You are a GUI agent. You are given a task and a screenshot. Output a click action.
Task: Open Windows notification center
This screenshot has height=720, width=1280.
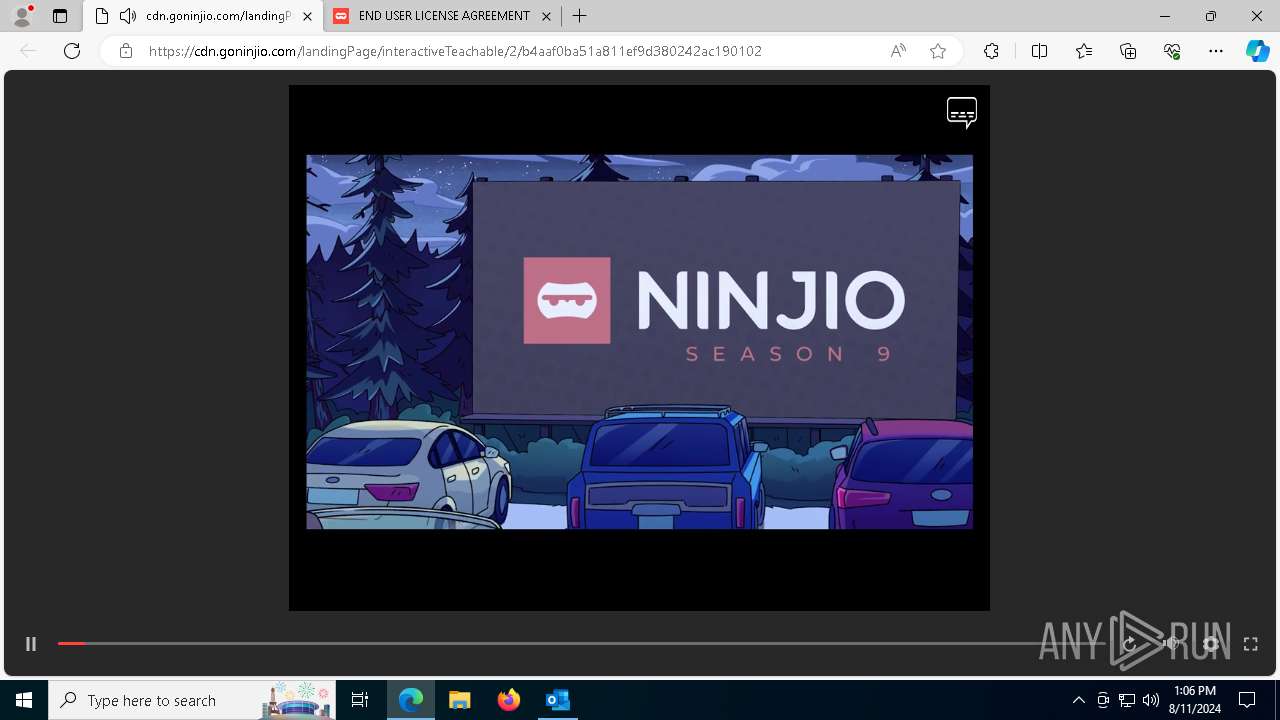(1247, 700)
